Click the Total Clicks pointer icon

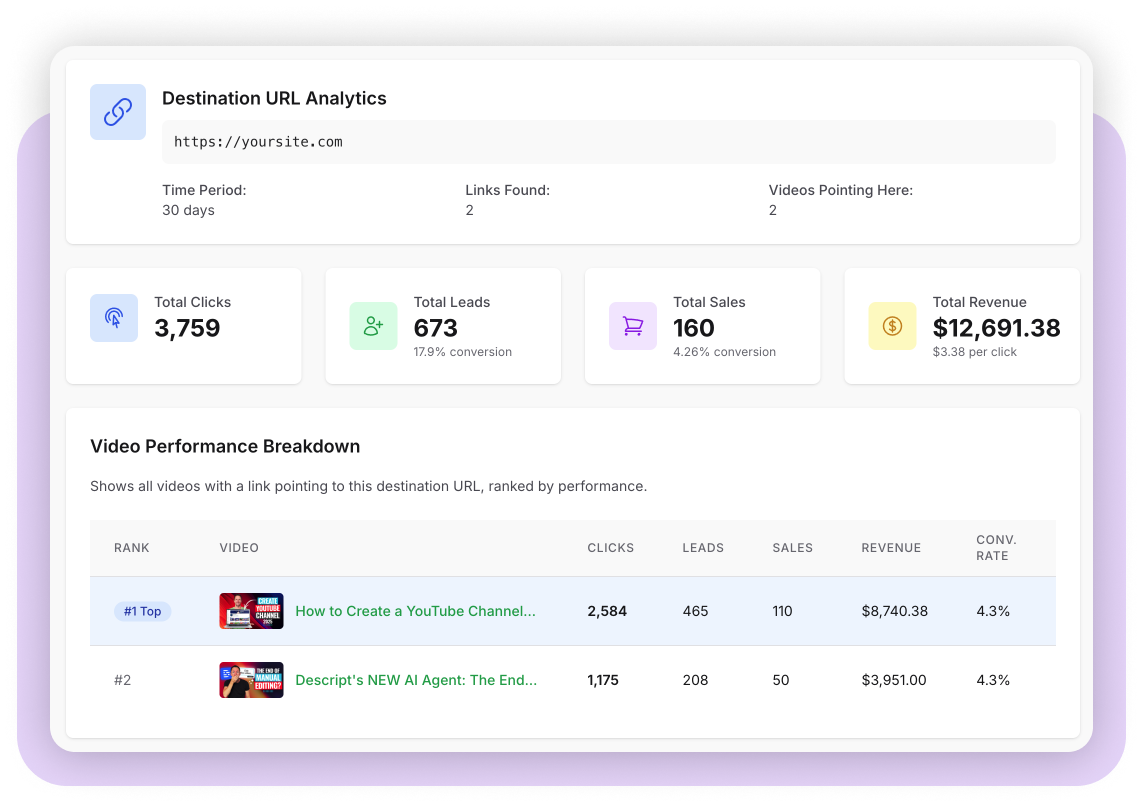[x=114, y=318]
